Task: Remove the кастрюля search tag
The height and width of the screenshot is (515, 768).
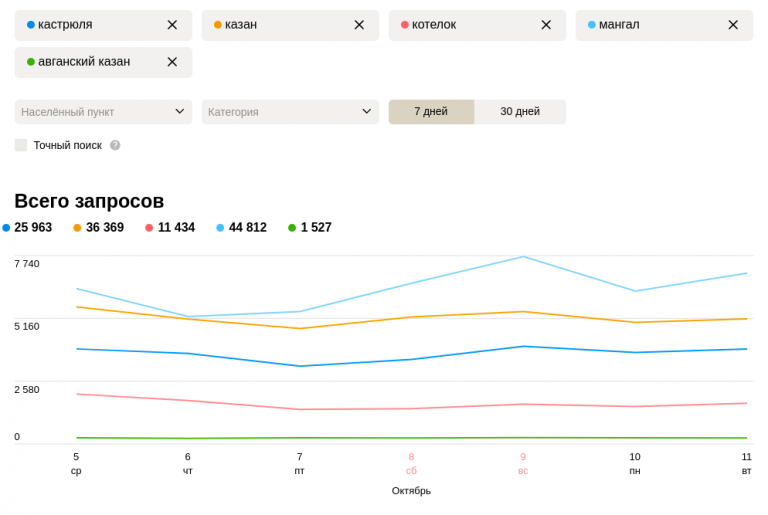Action: [x=172, y=25]
